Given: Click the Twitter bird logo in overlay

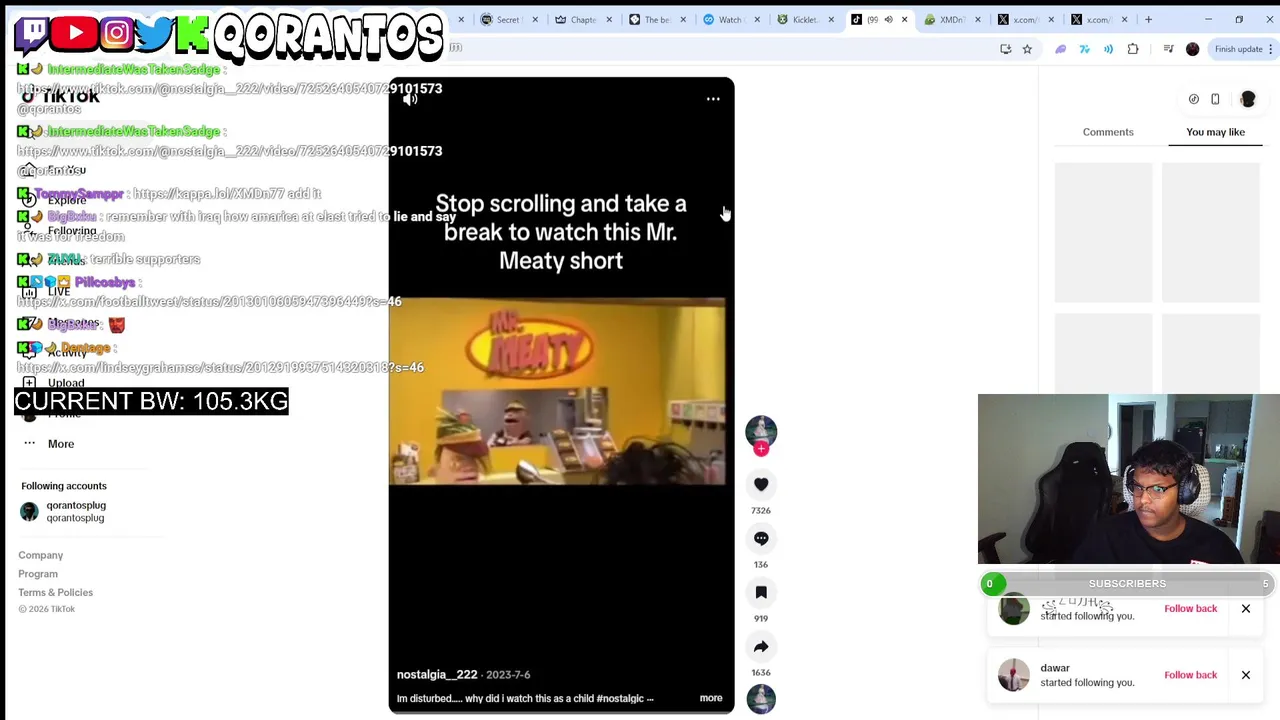Looking at the screenshot, I should click(155, 33).
